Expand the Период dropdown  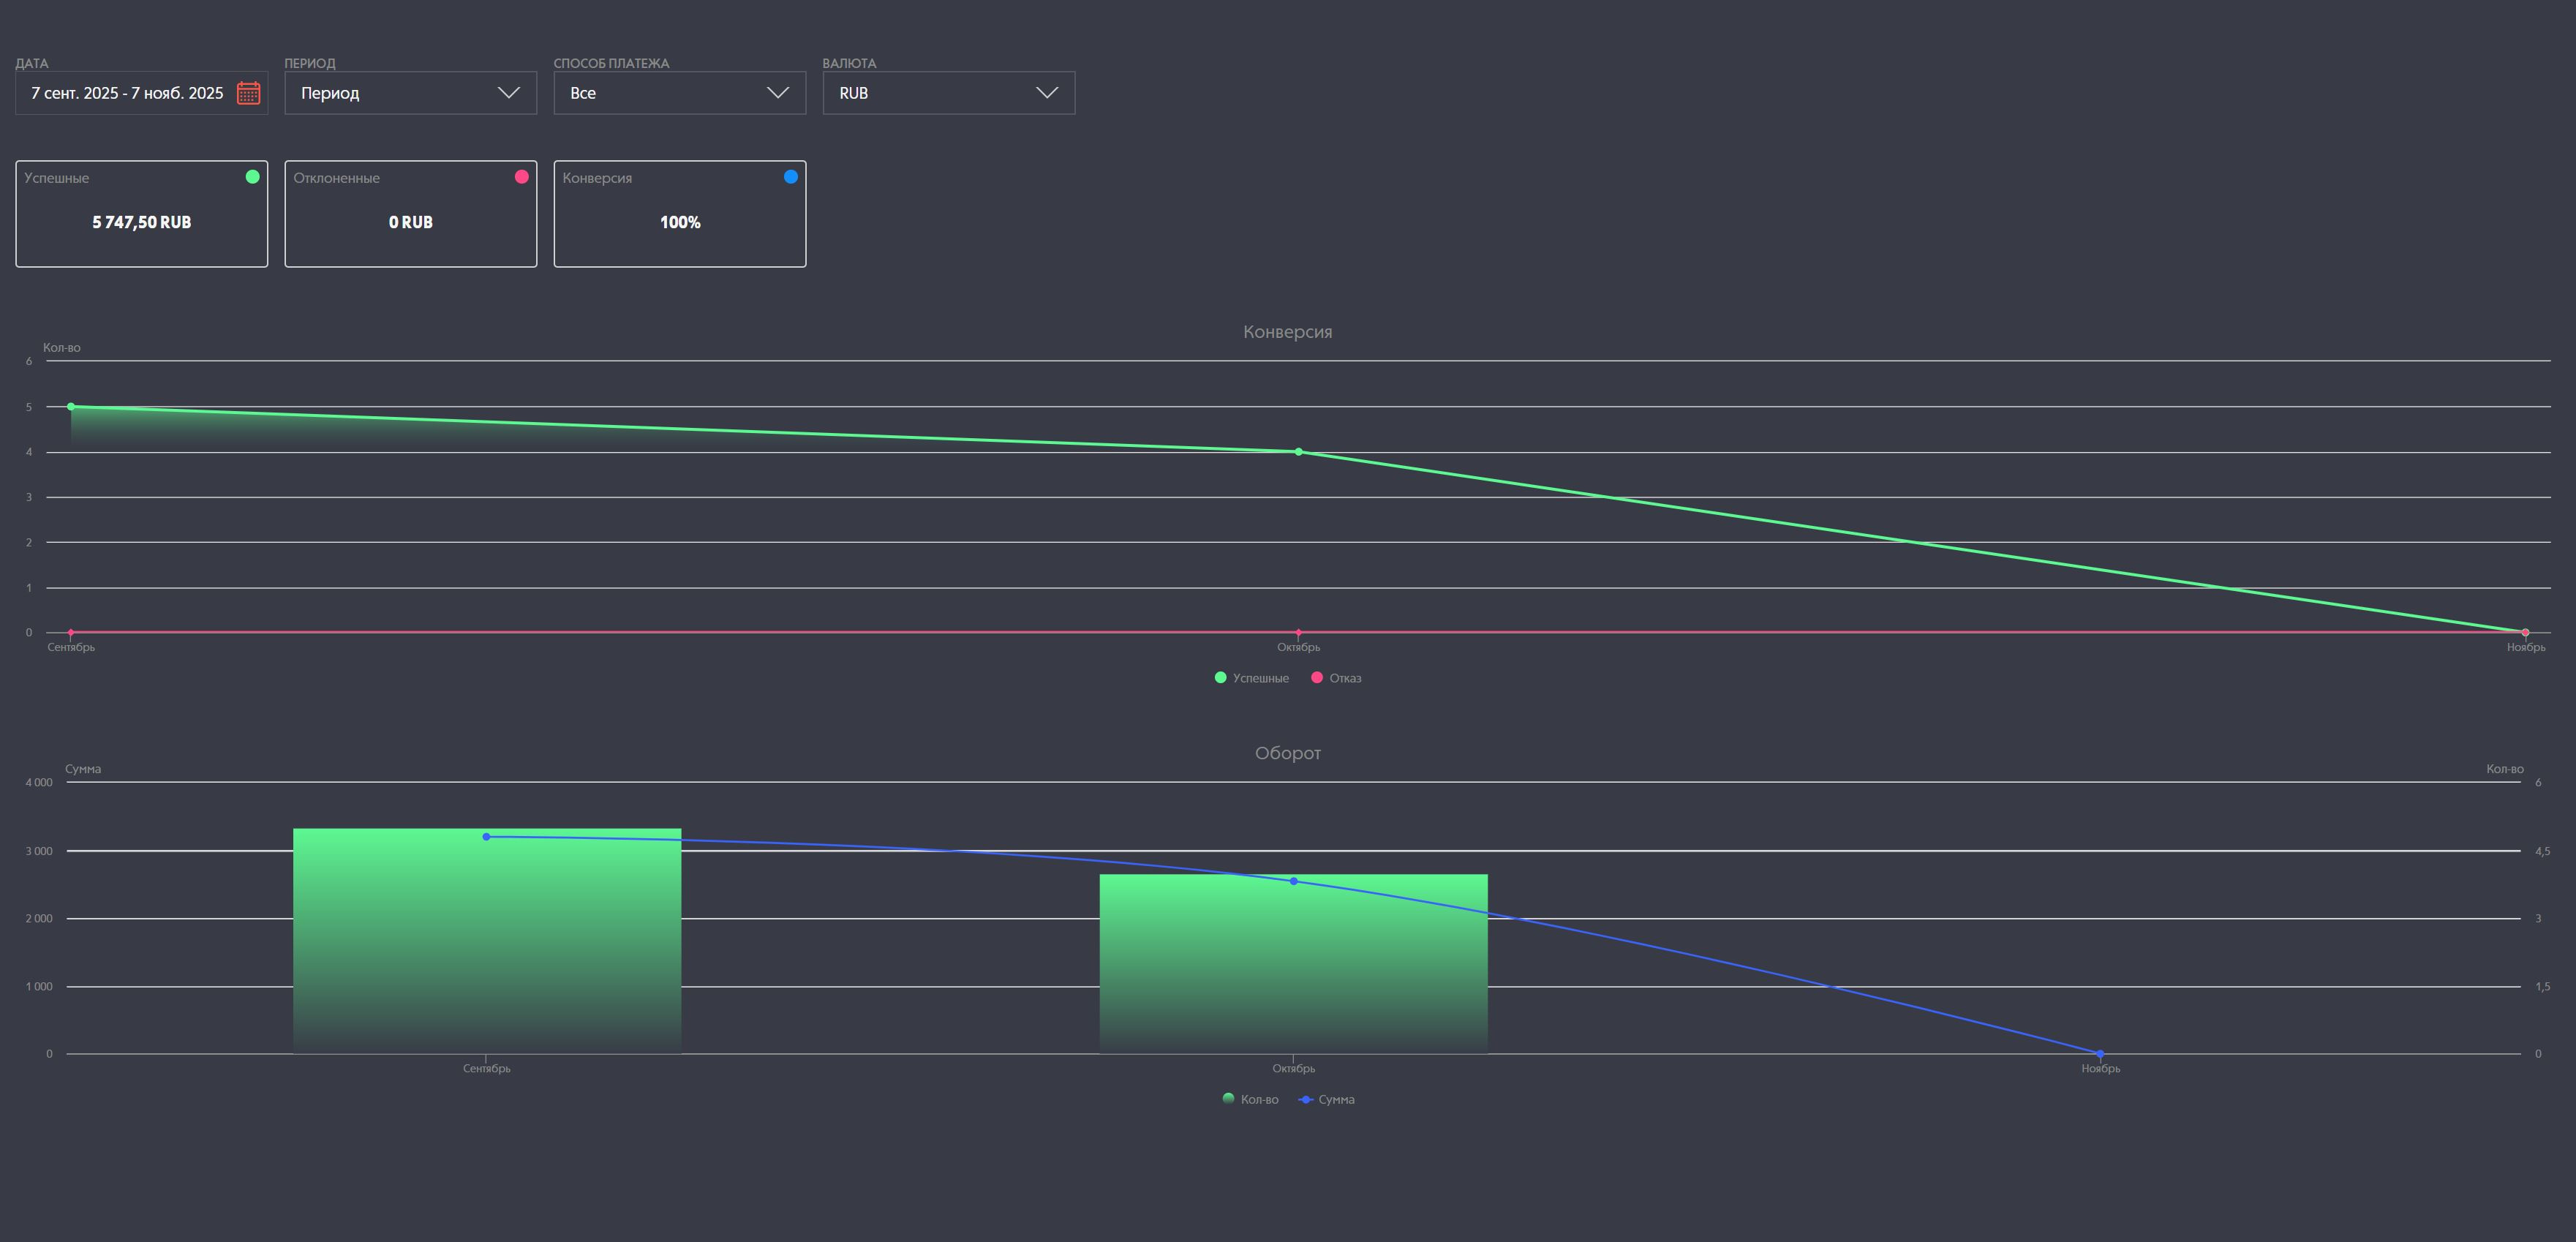(410, 93)
